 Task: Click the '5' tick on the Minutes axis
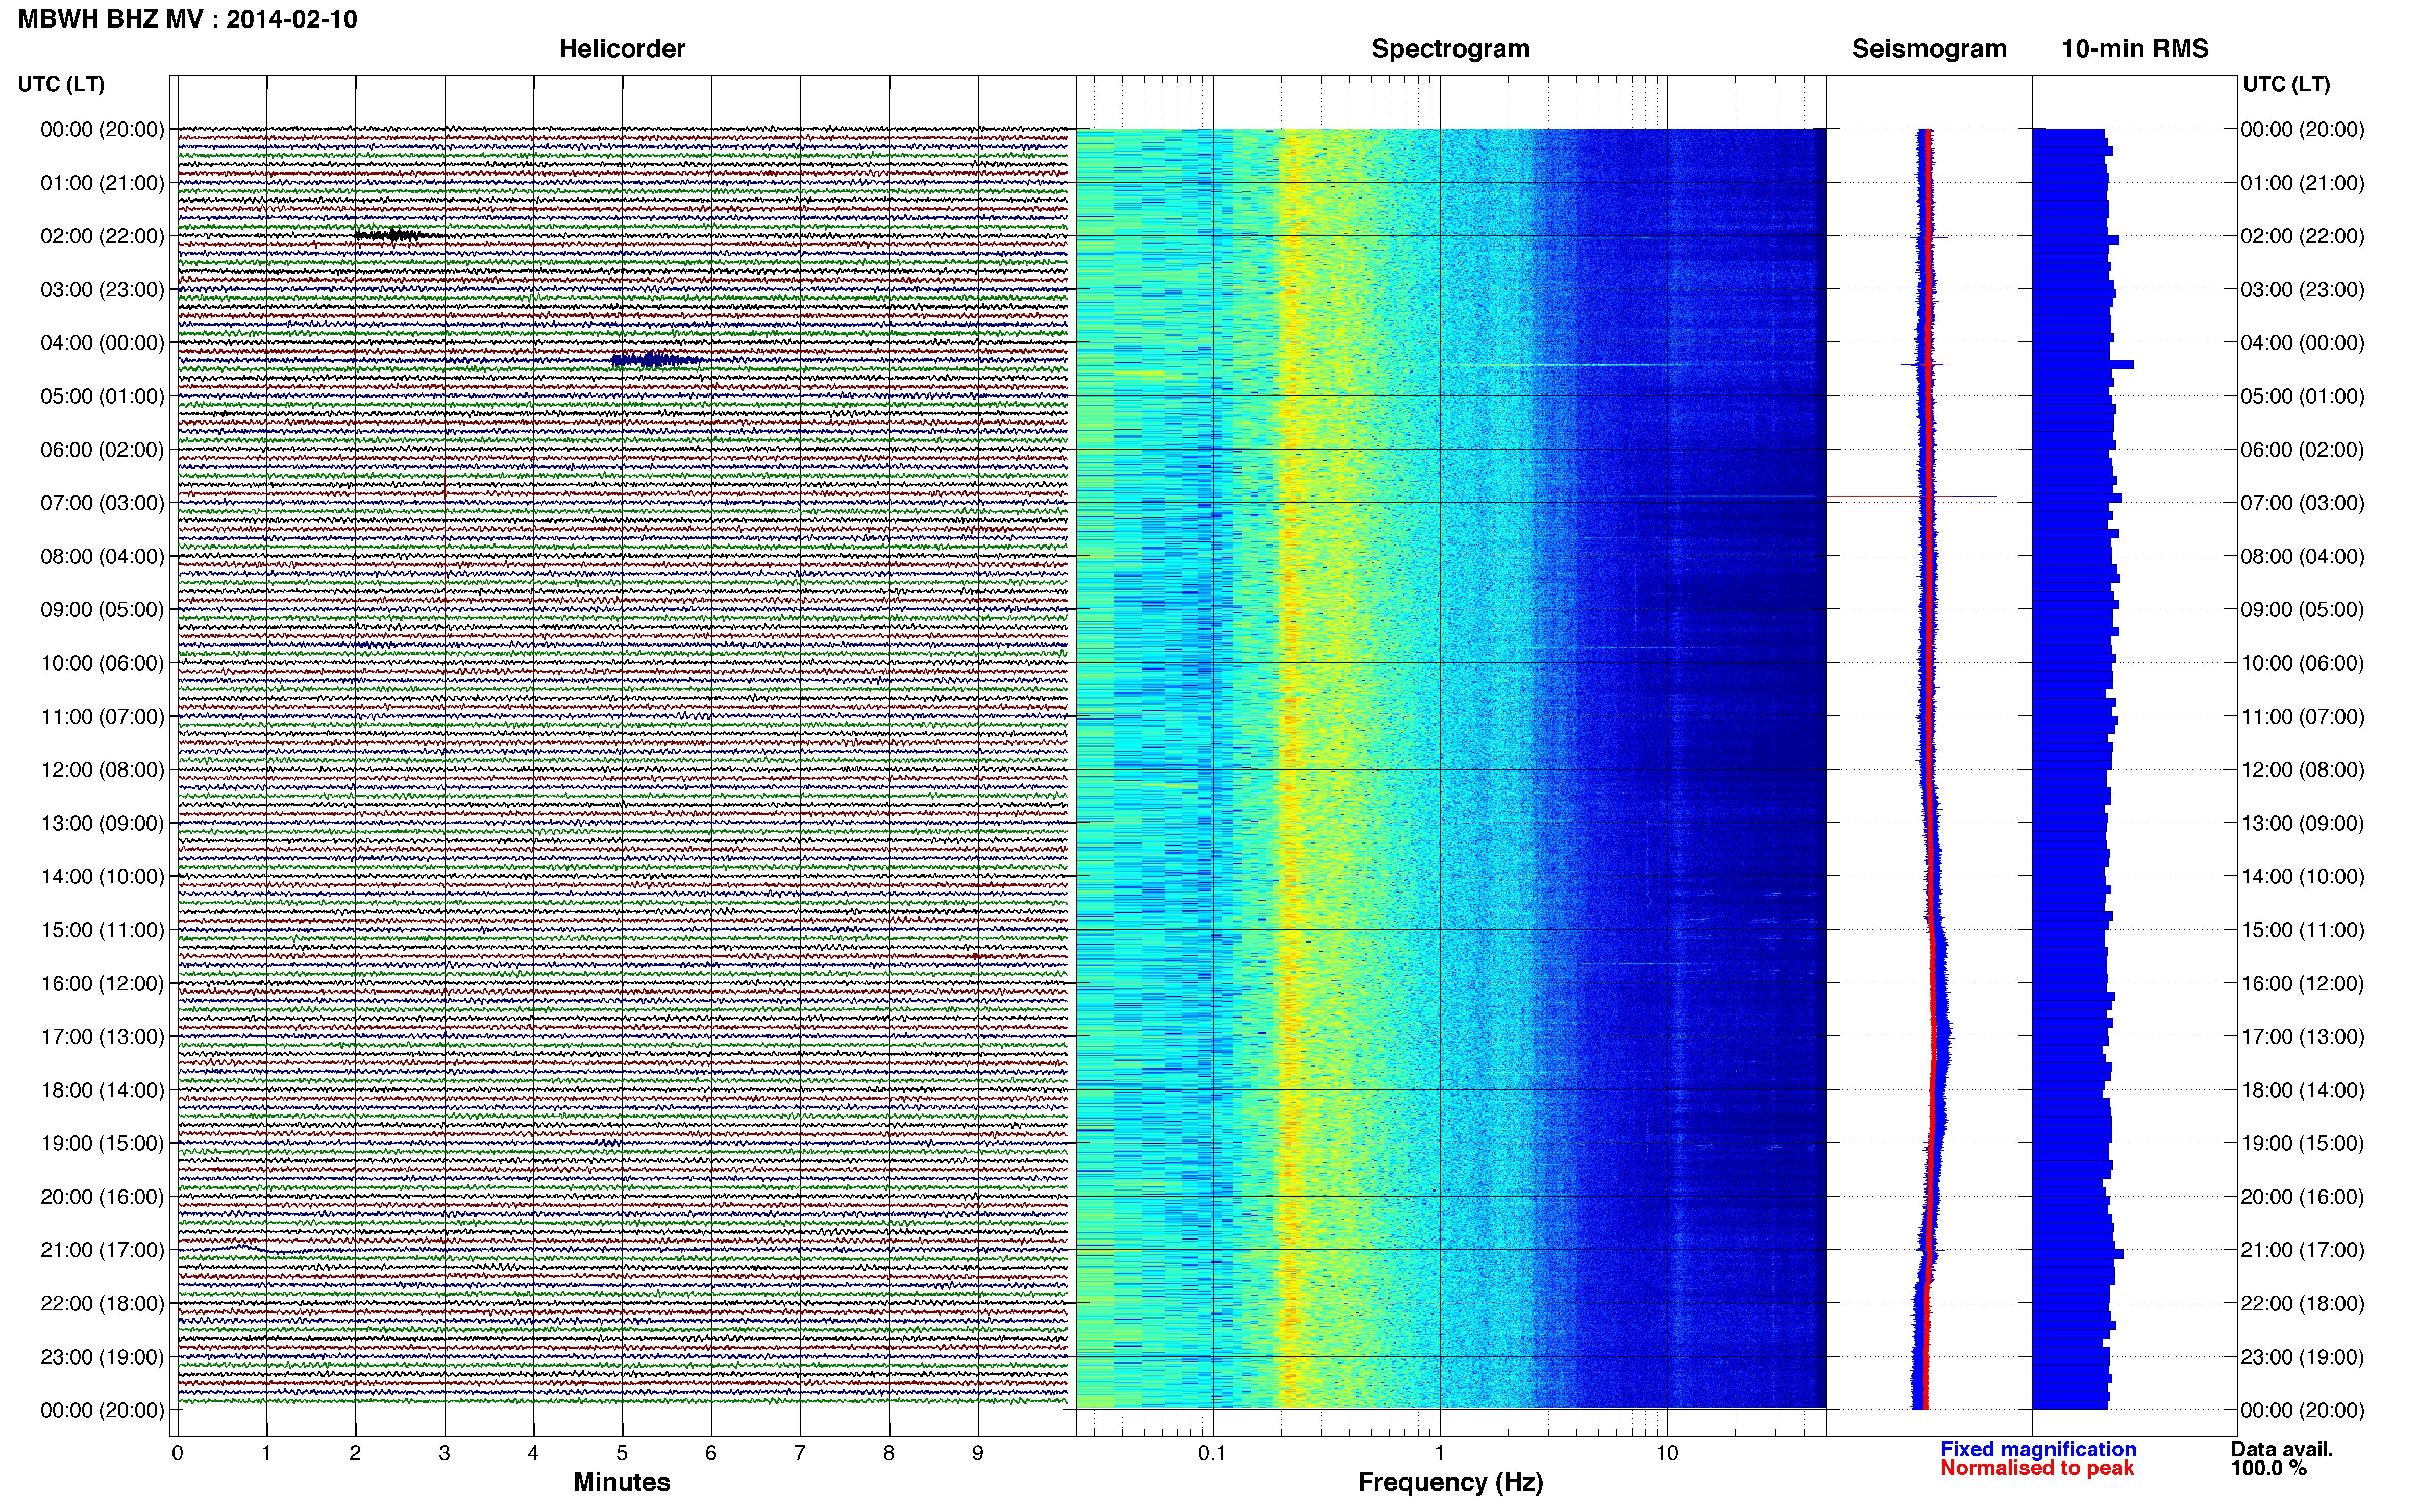(x=622, y=1454)
